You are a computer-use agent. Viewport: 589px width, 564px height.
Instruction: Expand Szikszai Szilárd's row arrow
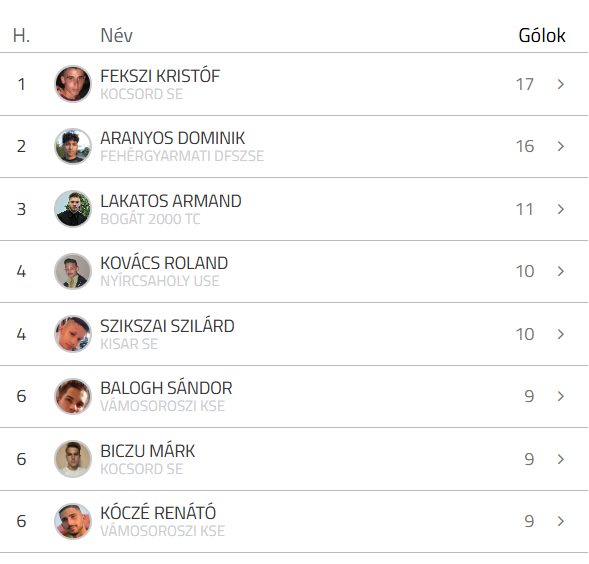point(561,334)
